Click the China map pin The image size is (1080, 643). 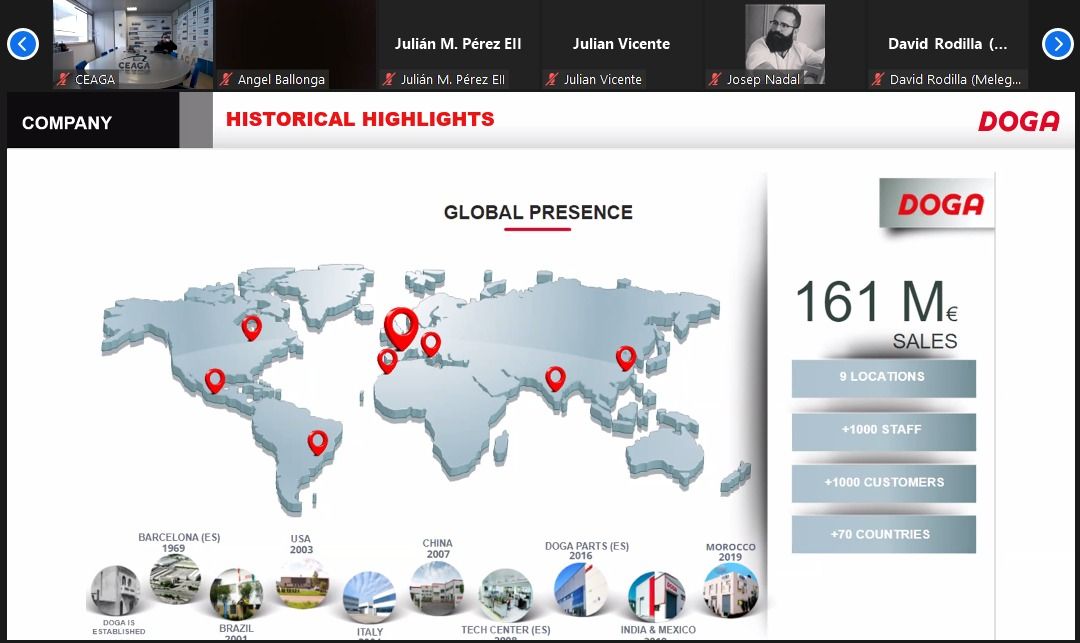(625, 358)
